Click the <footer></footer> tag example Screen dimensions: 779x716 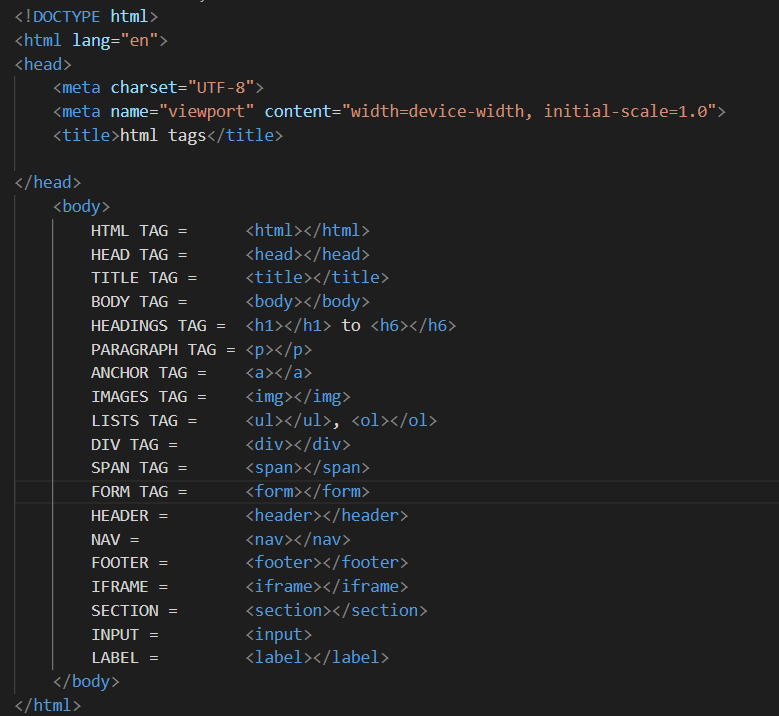(327, 562)
